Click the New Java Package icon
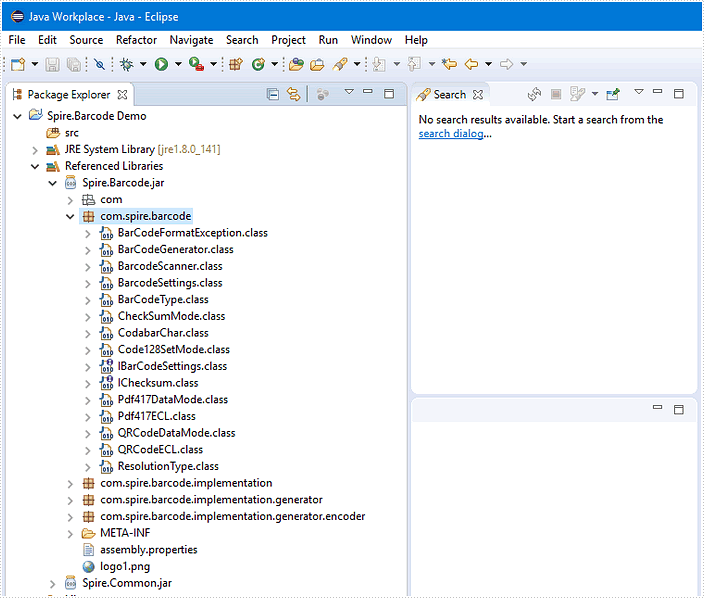 click(236, 64)
